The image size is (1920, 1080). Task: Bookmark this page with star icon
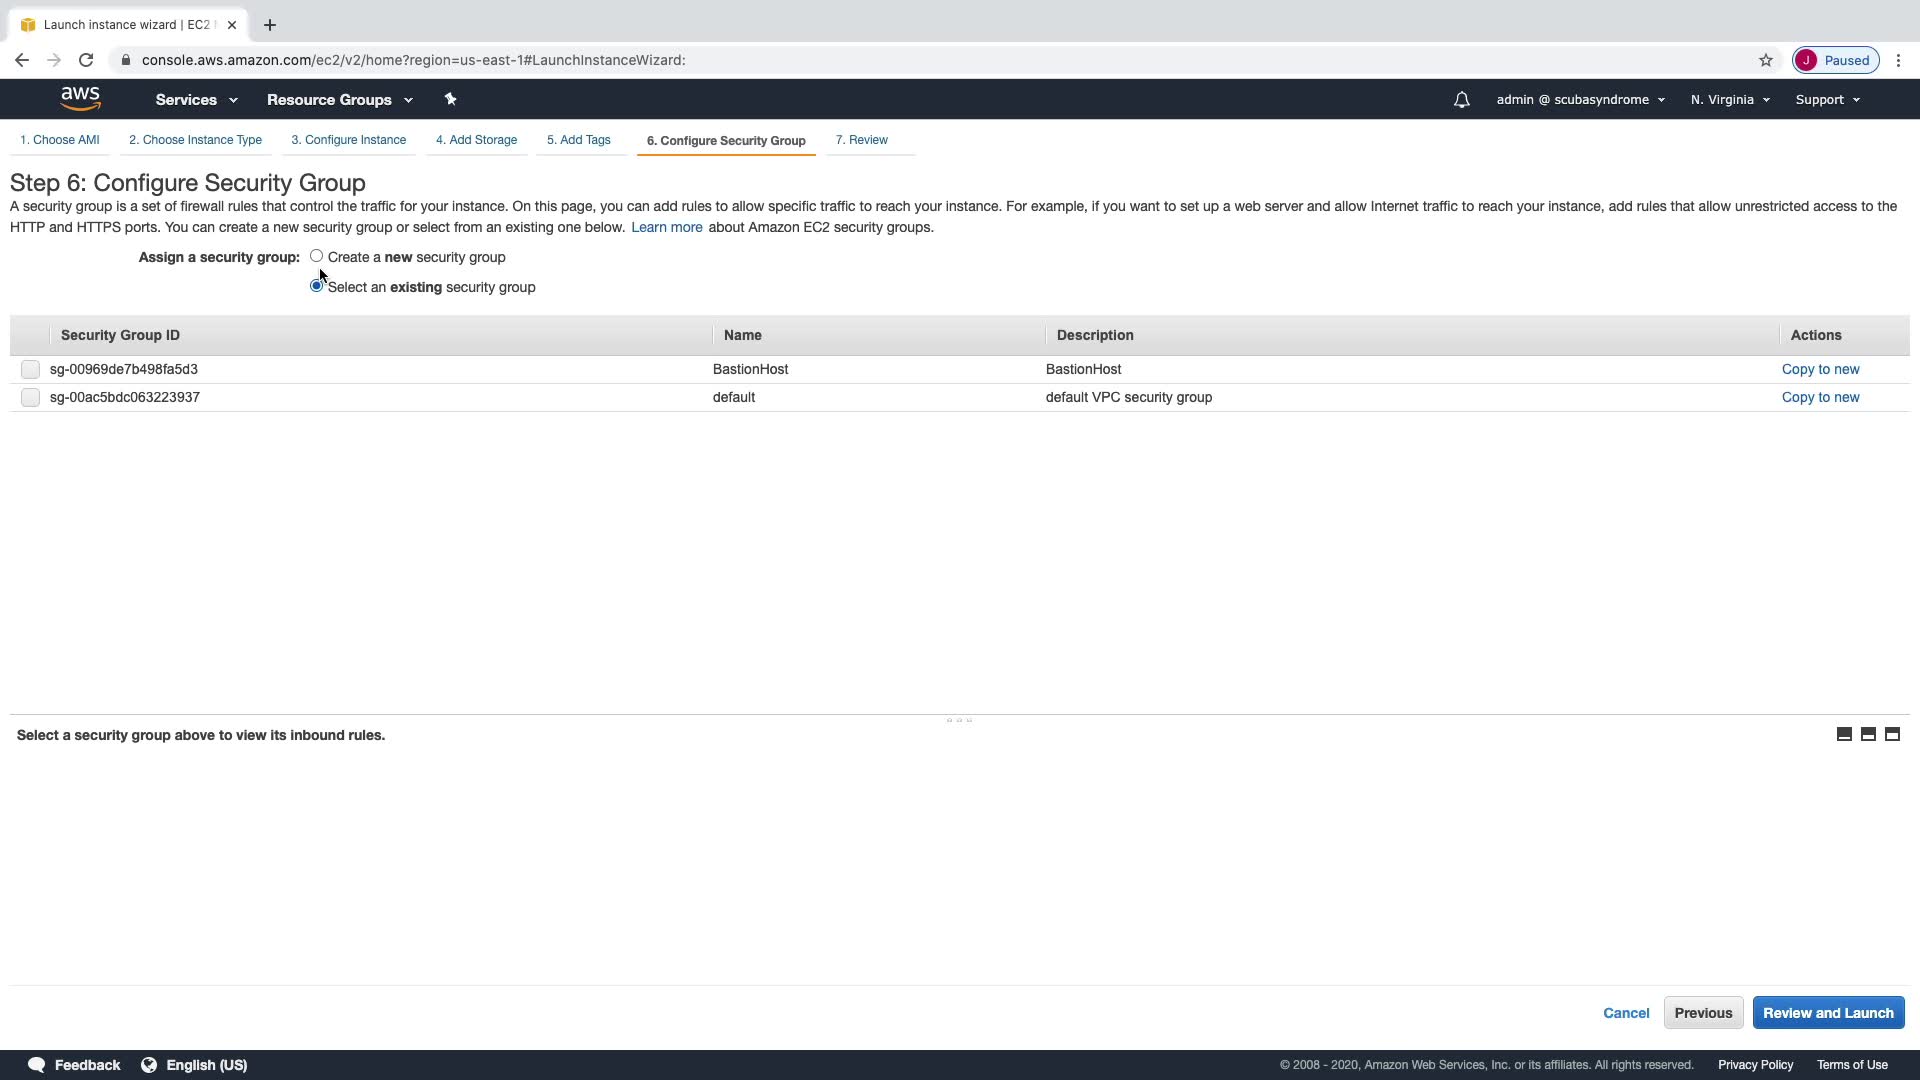point(1766,60)
